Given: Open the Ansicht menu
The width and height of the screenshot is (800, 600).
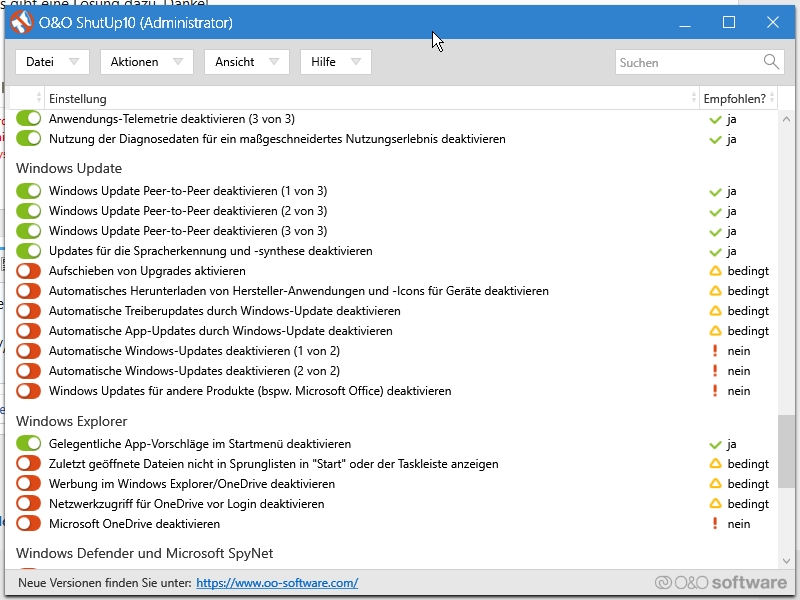Looking at the screenshot, I should click(x=246, y=62).
